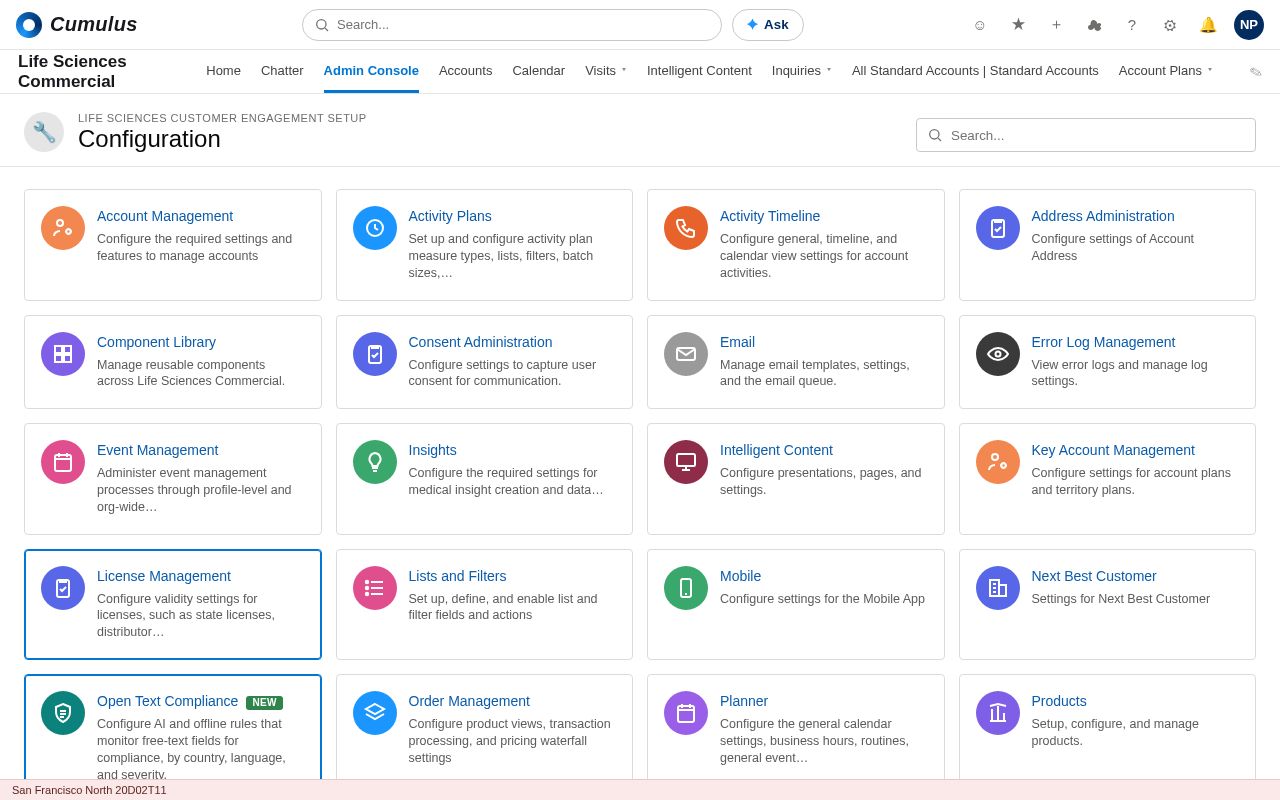The width and height of the screenshot is (1280, 800).
Task: Open the Key Account Management link
Action: pos(1113,450)
